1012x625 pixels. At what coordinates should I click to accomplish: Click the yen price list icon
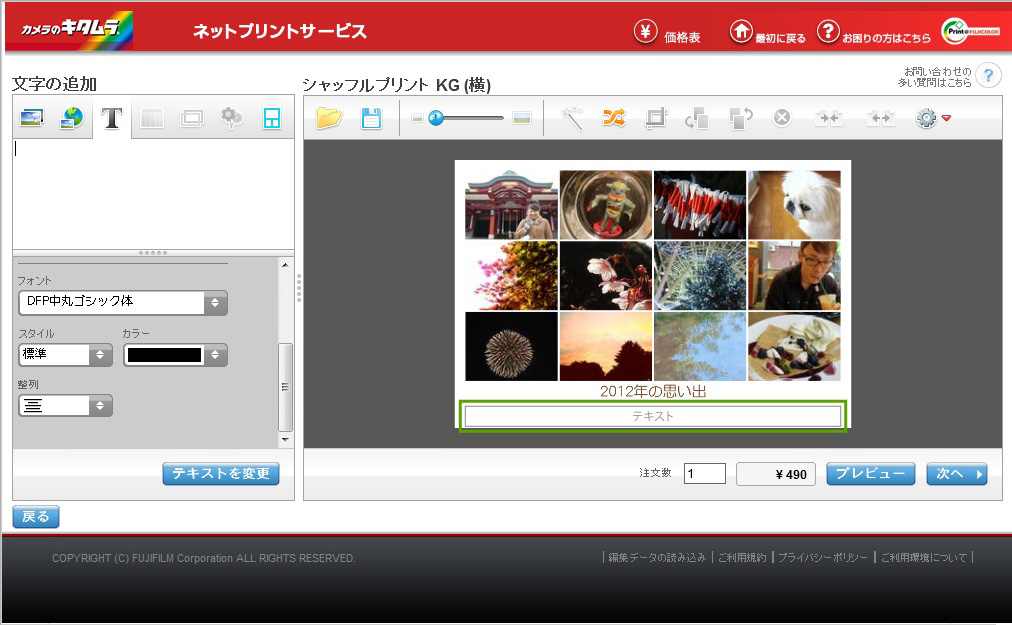[646, 31]
